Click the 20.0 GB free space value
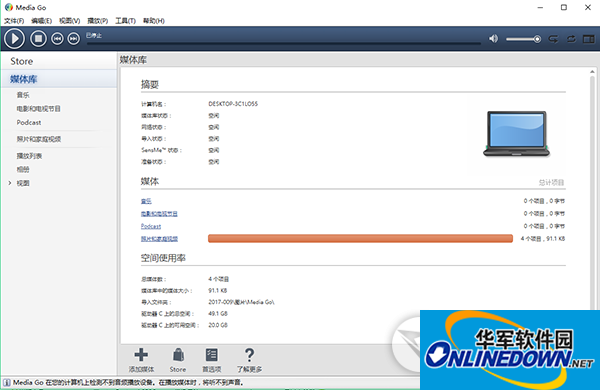 218,325
